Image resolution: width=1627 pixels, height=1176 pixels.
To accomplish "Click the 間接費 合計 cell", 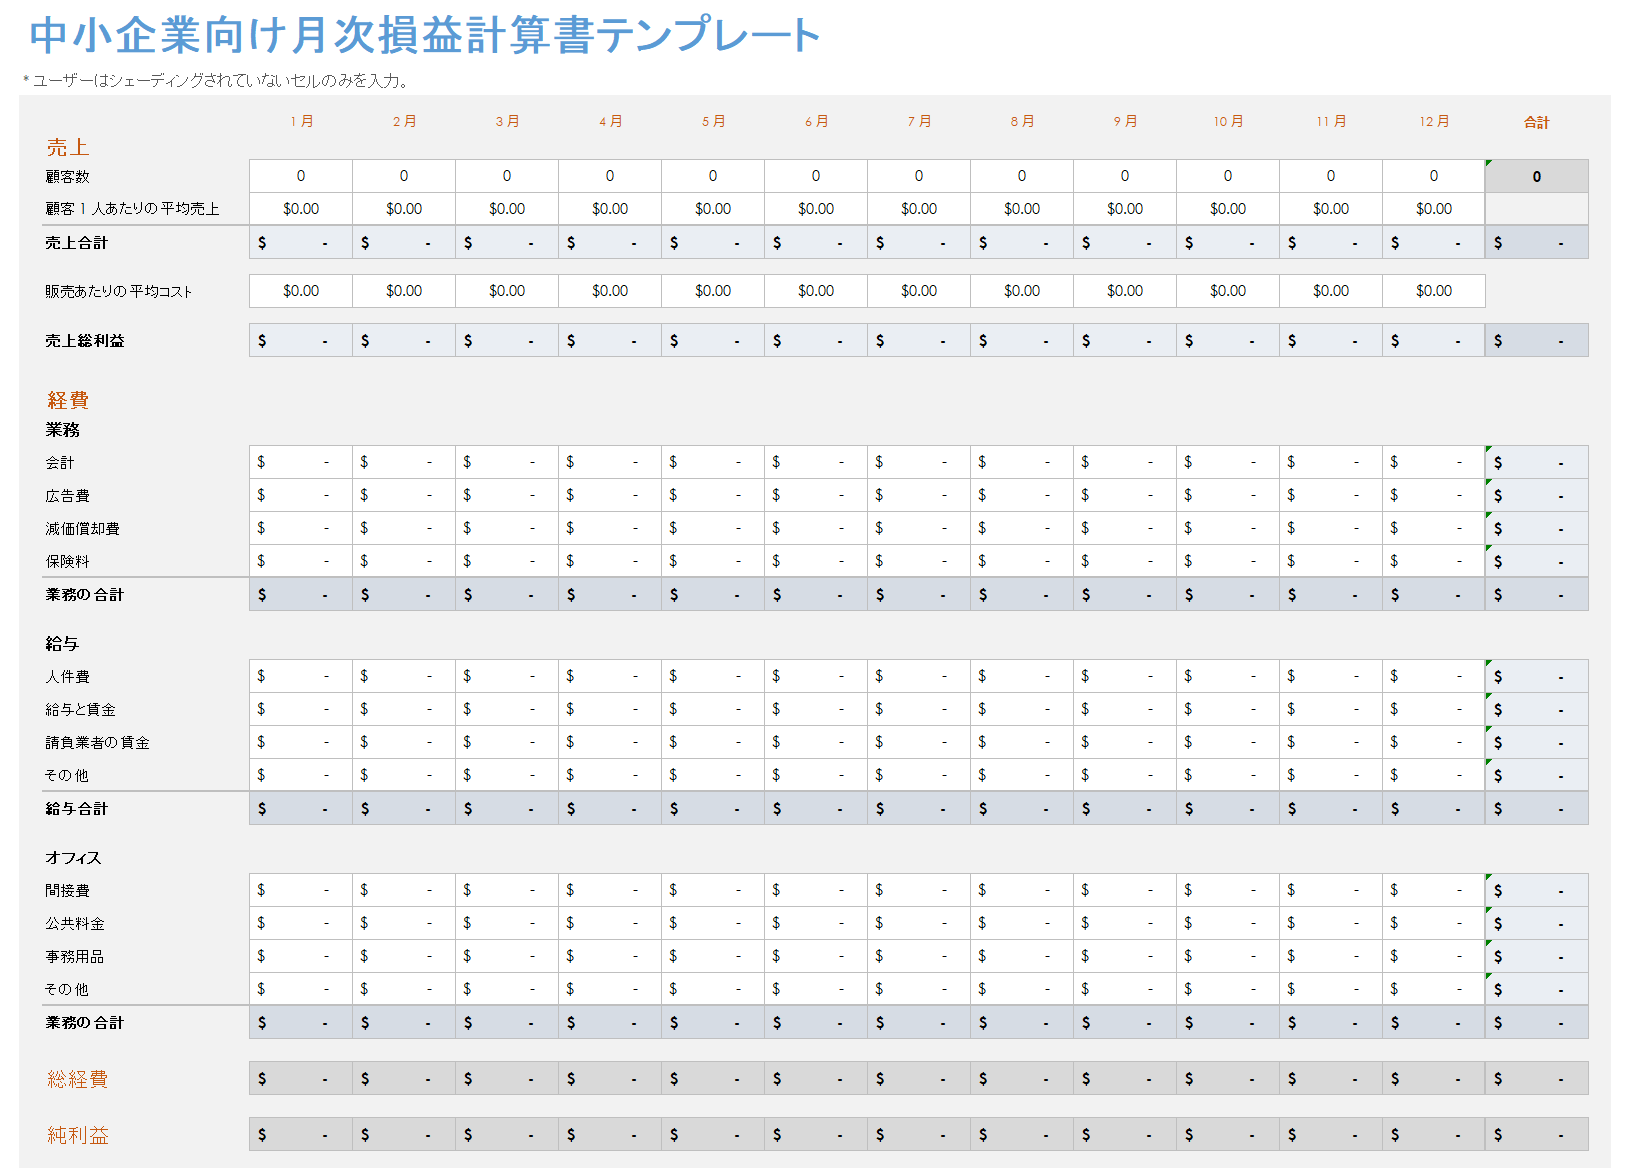I will click(x=1537, y=890).
